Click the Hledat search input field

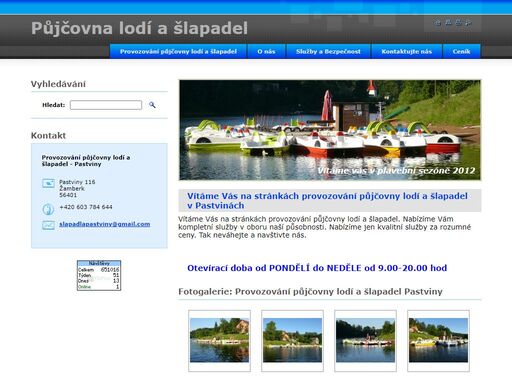coord(106,105)
